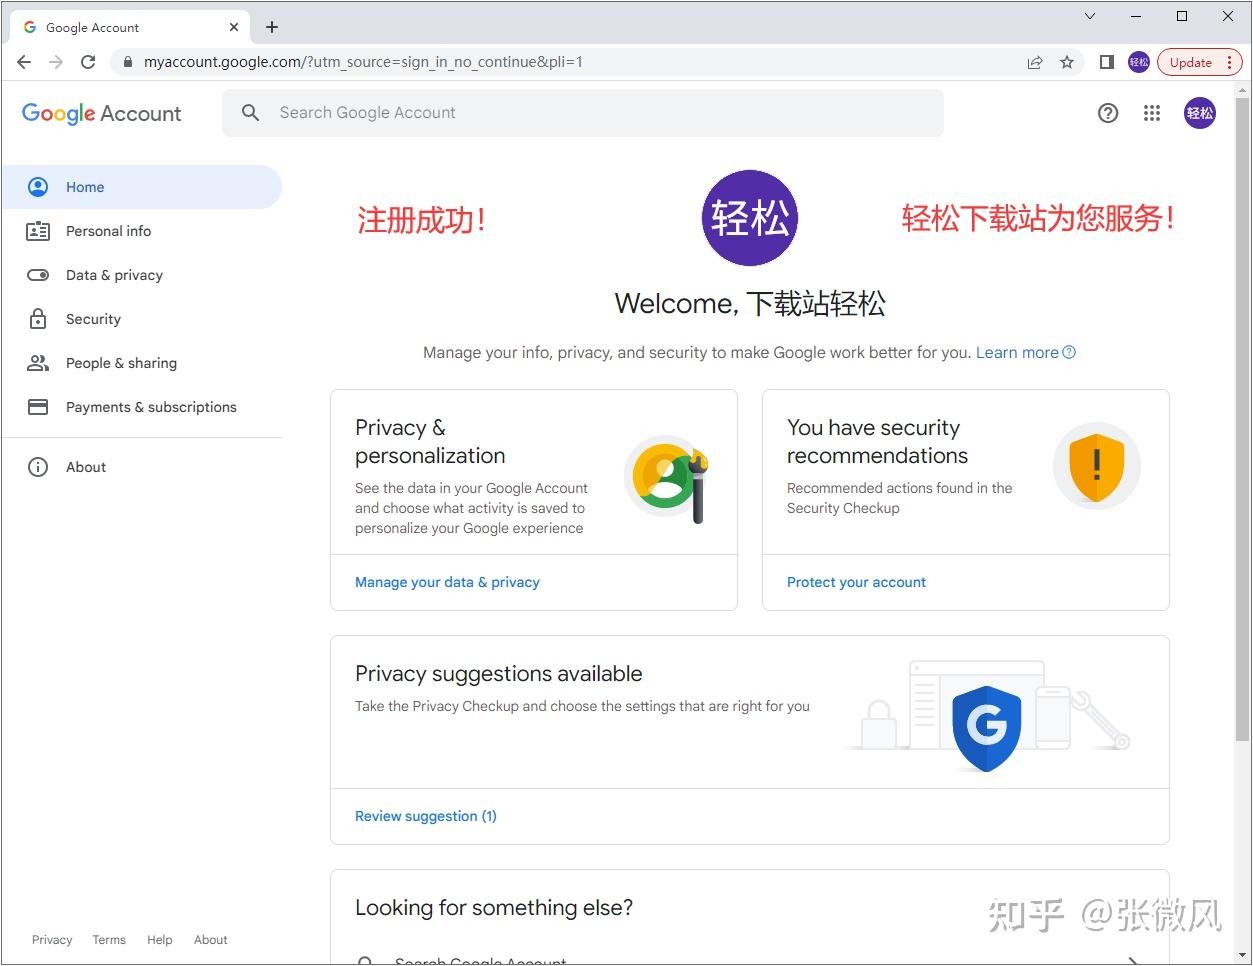
Task: Open Payments & subscriptions in the sidebar
Action: click(142, 407)
